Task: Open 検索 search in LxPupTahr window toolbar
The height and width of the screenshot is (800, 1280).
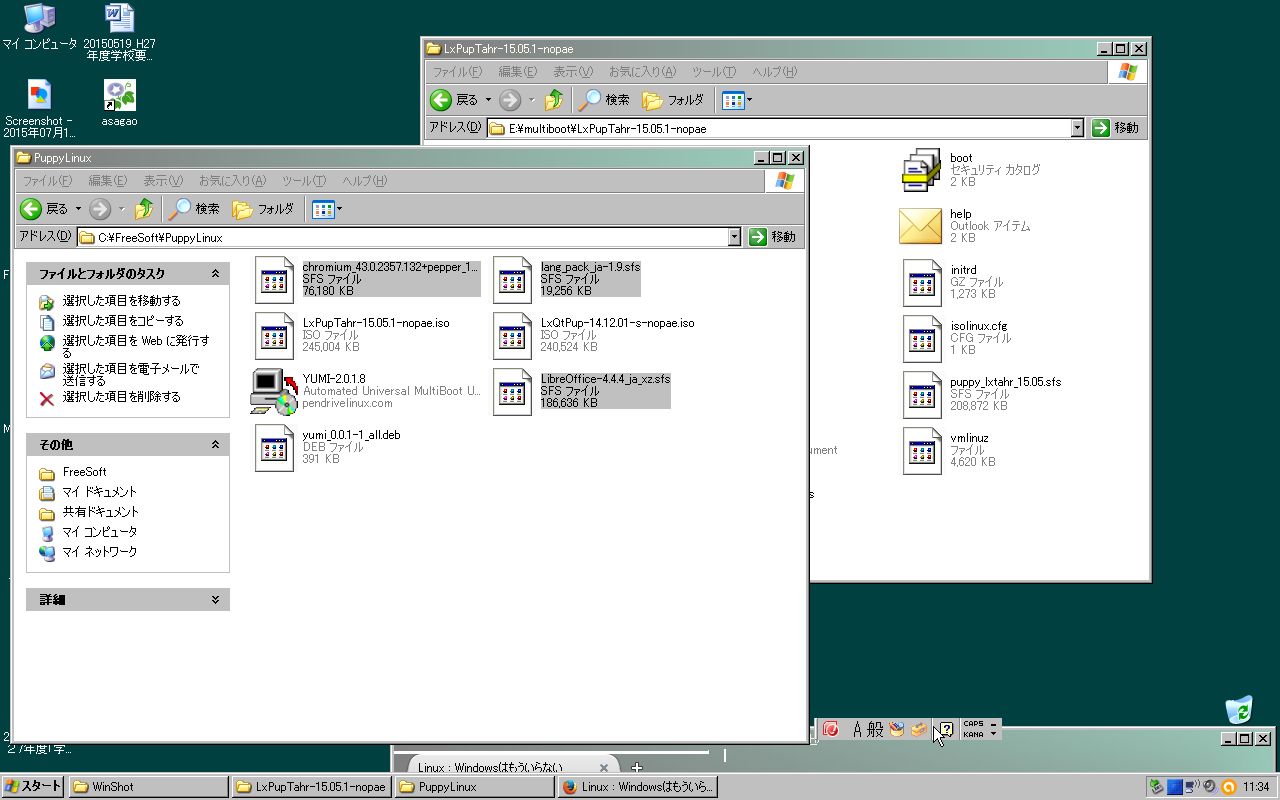Action: 604,100
